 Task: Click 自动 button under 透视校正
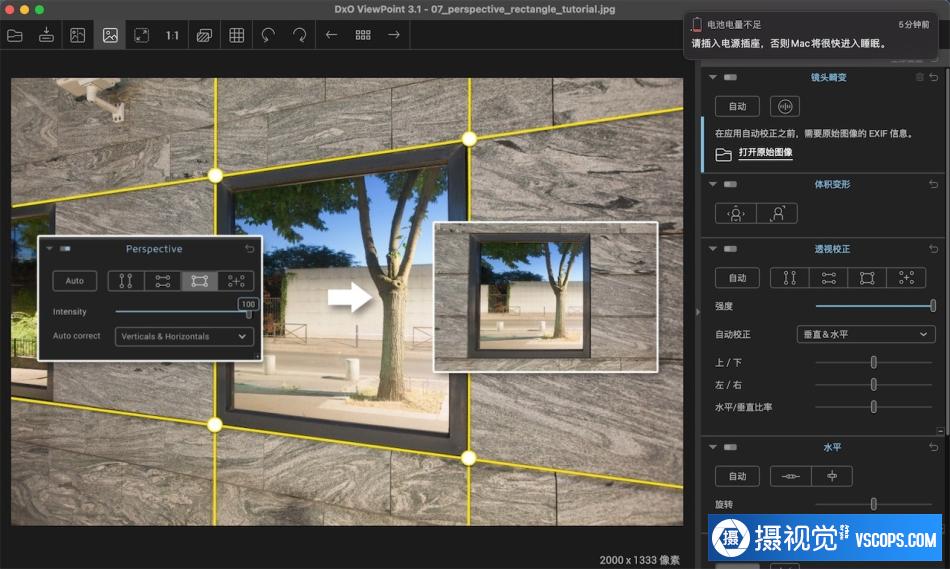point(737,278)
